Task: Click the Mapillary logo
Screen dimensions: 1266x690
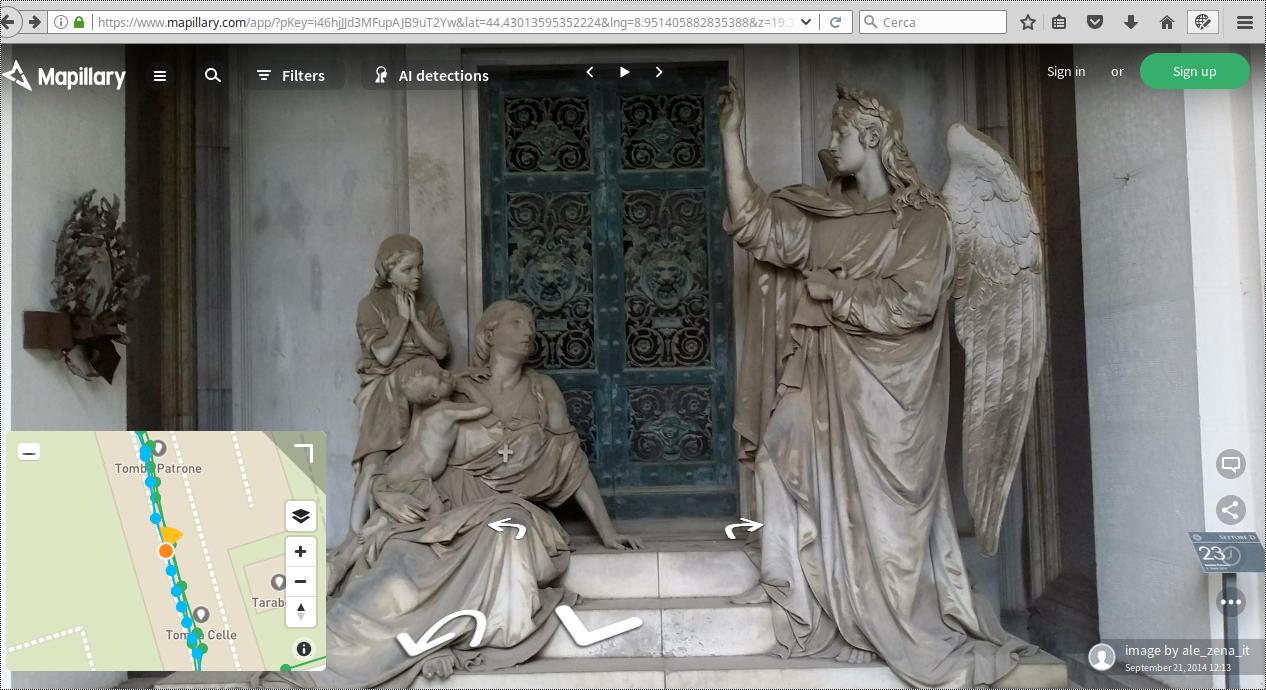Action: [65, 76]
